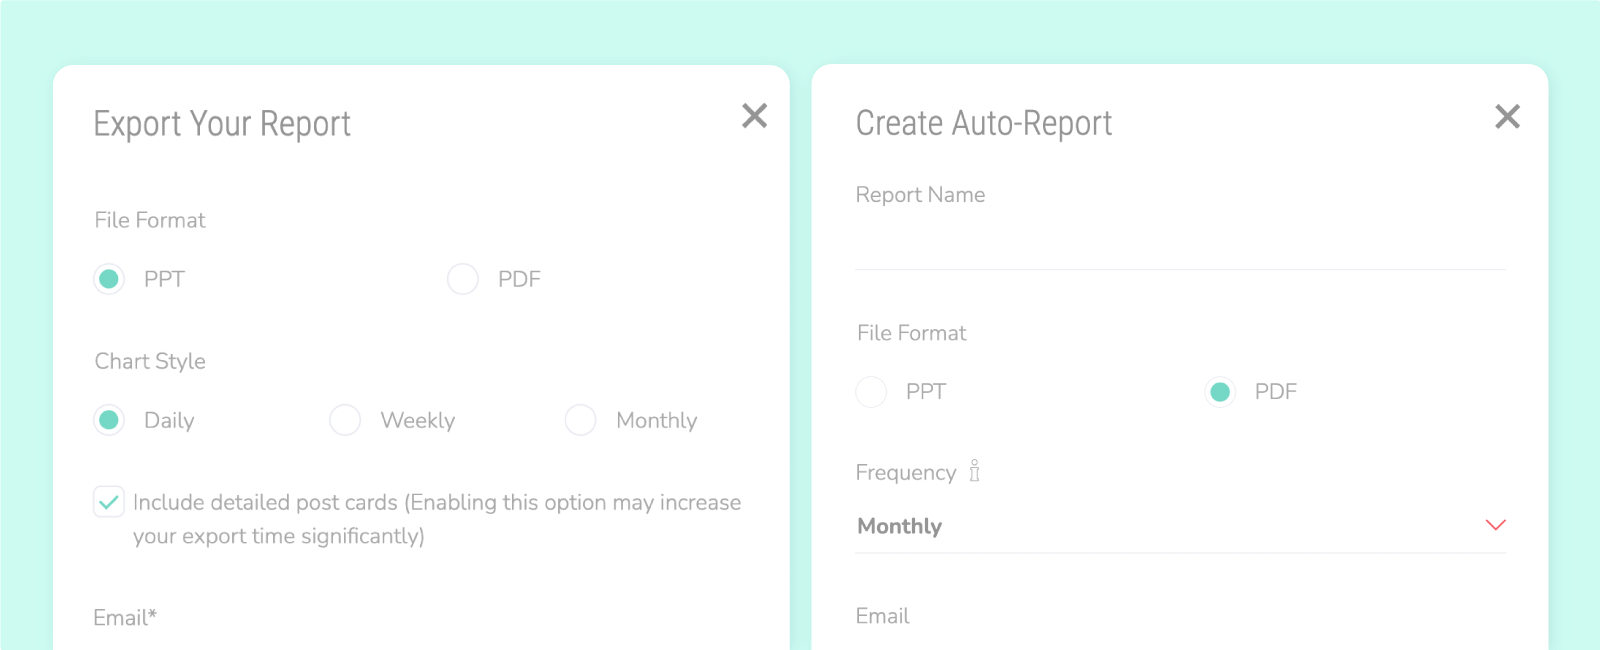Viewport: 1600px width, 650px height.
Task: Click the File Format label in Export dialog
Action: (149, 220)
